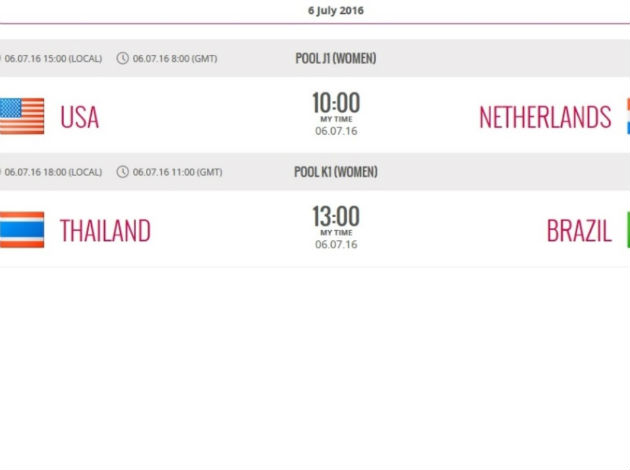Click the Netherlands flag at right edge

626,116
